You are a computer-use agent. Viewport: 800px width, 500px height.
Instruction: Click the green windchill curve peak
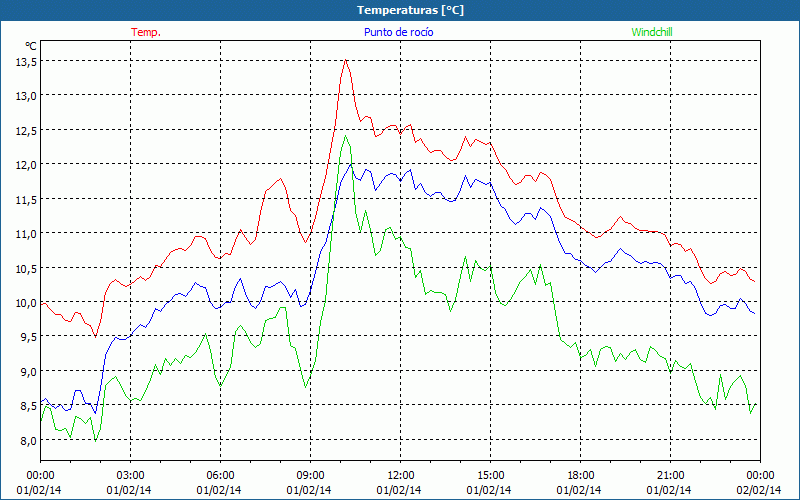click(345, 136)
